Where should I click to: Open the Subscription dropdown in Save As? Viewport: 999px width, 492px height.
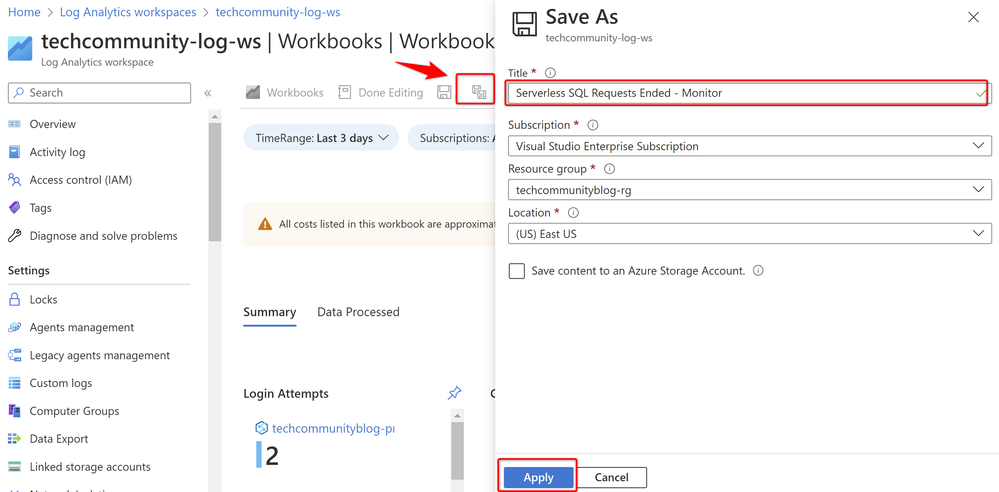pyautogui.click(x=749, y=146)
